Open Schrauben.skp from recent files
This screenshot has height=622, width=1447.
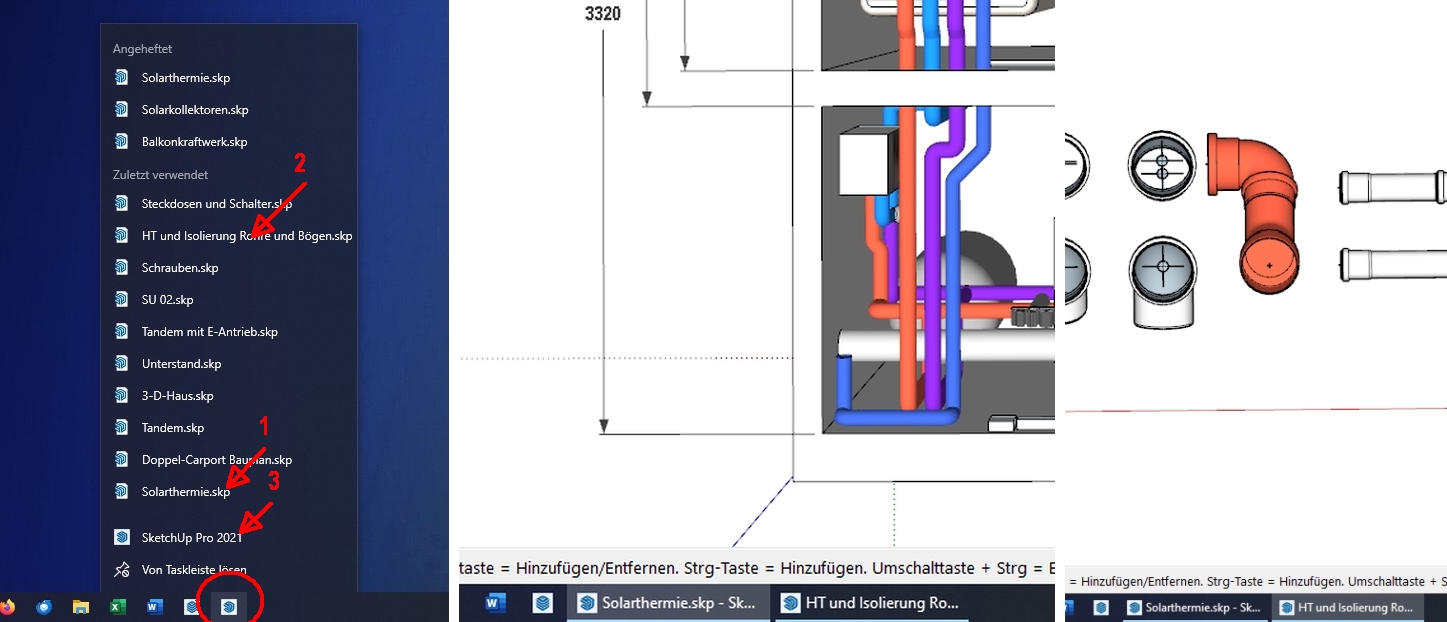pyautogui.click(x=229, y=267)
